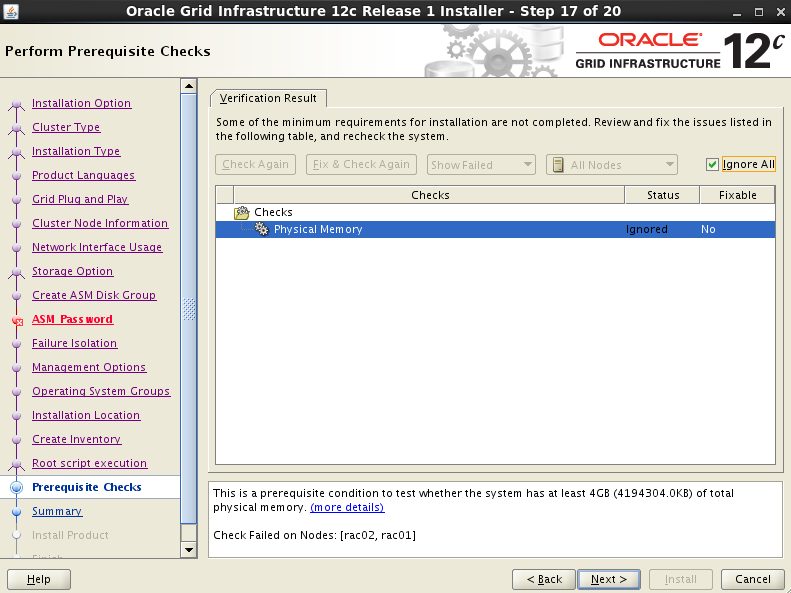The height and width of the screenshot is (593, 791).
Task: Click the Back button
Action: pos(544,579)
